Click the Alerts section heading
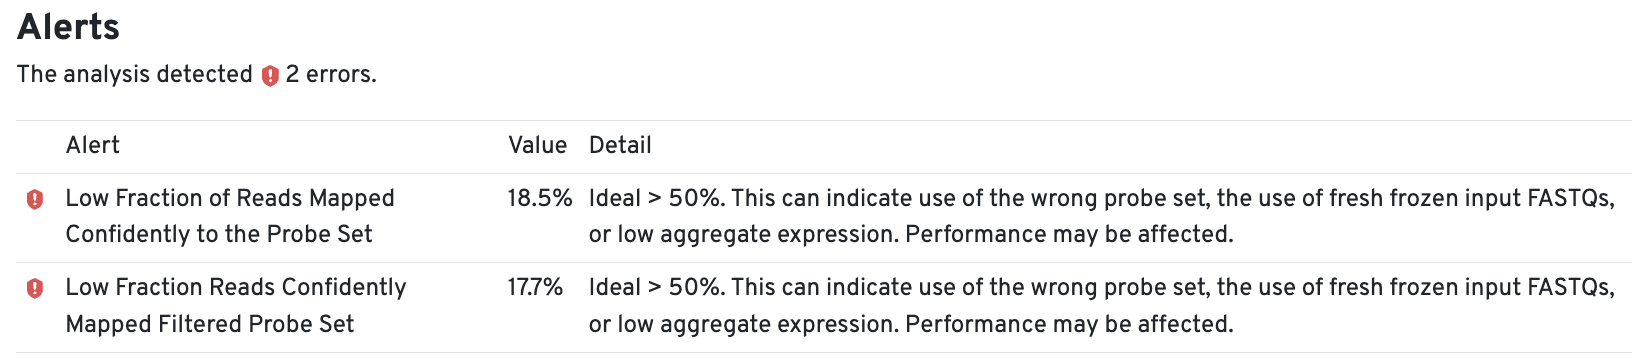 pos(69,27)
